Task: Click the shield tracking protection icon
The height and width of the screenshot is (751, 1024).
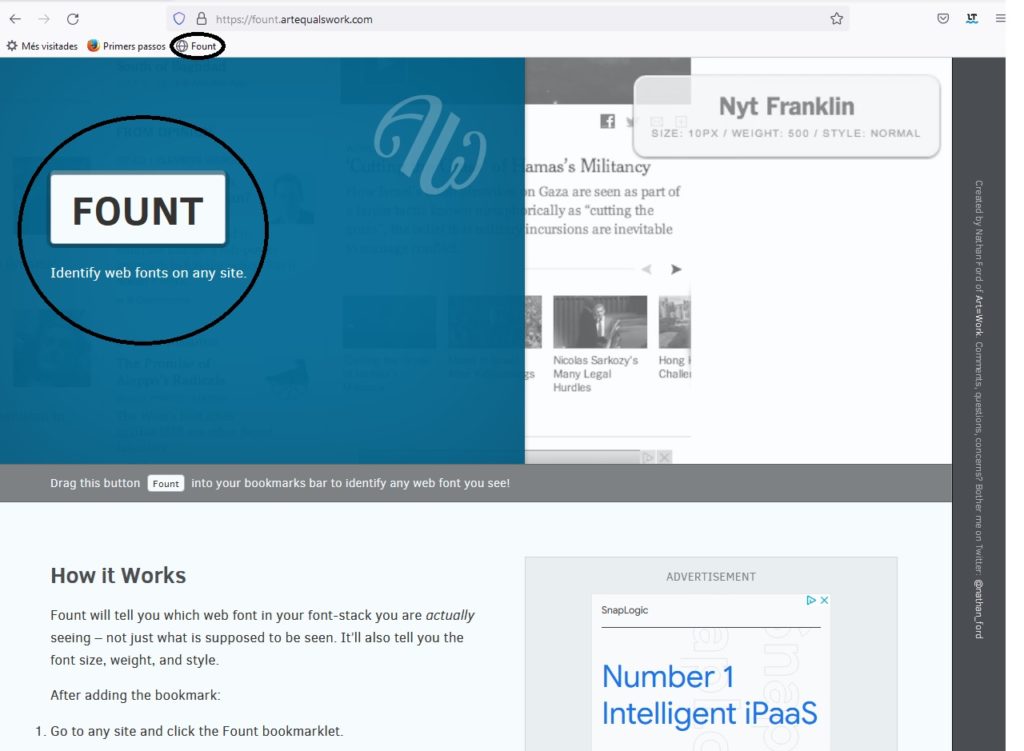Action: 180,18
